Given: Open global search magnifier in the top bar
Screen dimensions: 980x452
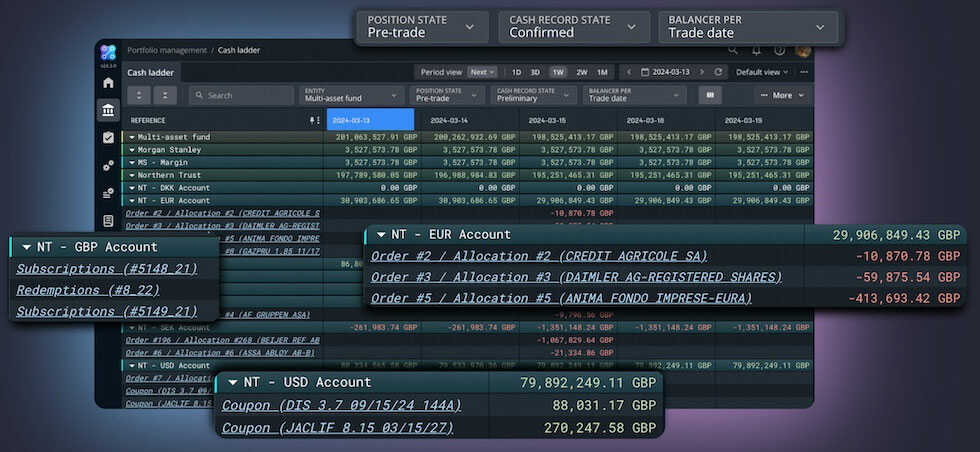Looking at the screenshot, I should [x=732, y=51].
